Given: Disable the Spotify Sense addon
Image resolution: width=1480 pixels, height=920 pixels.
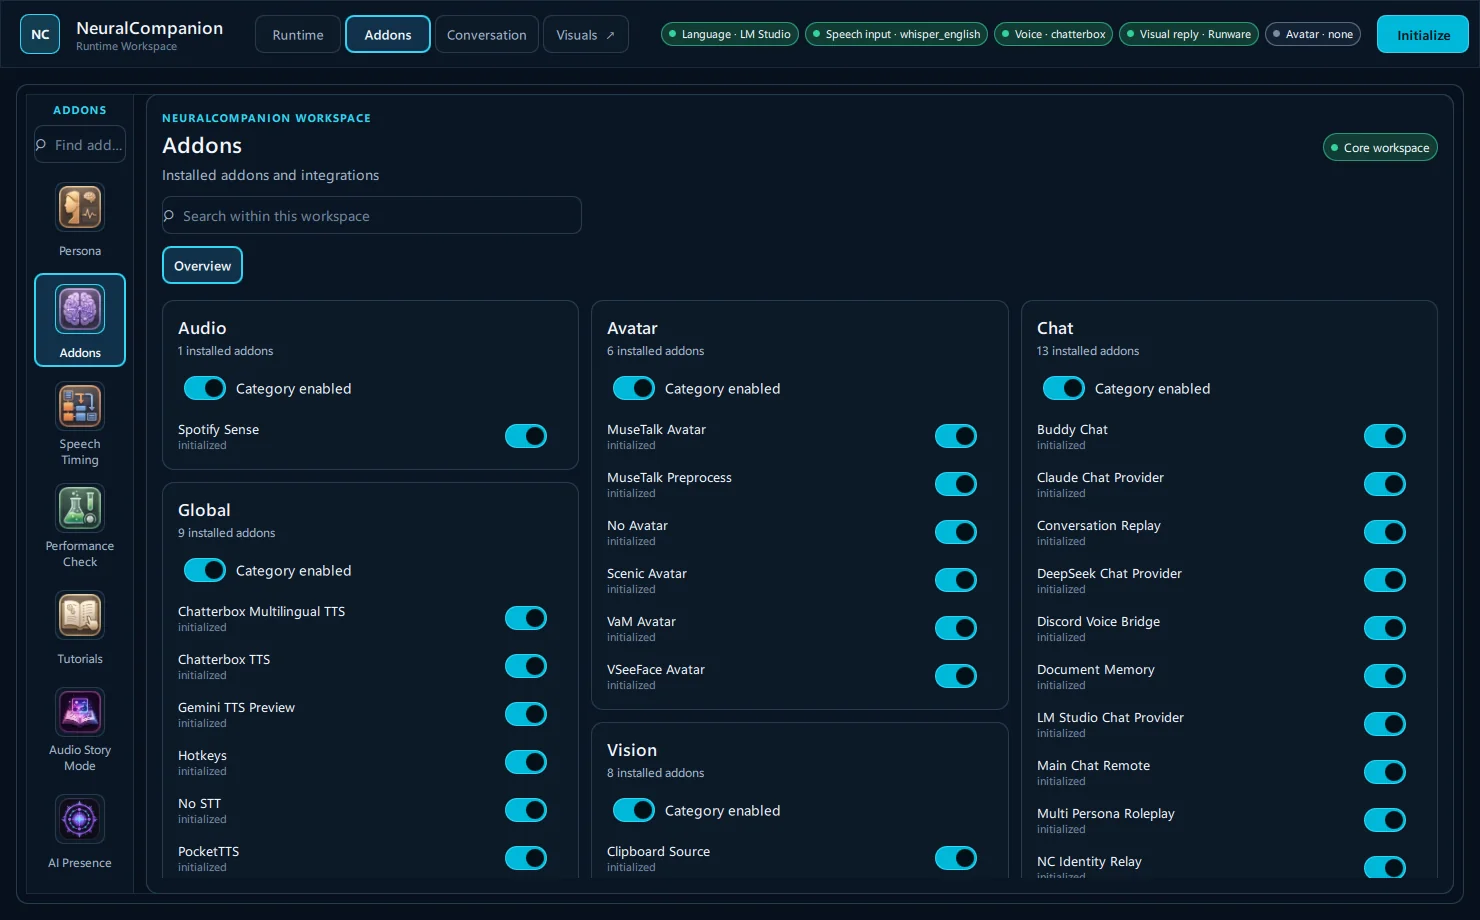Looking at the screenshot, I should [x=526, y=436].
